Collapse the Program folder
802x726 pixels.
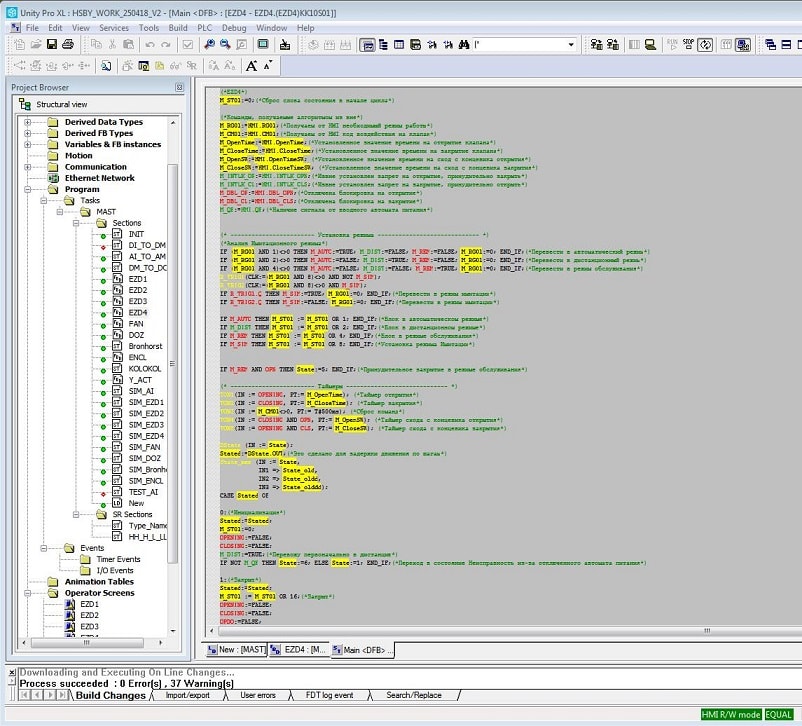pos(28,189)
